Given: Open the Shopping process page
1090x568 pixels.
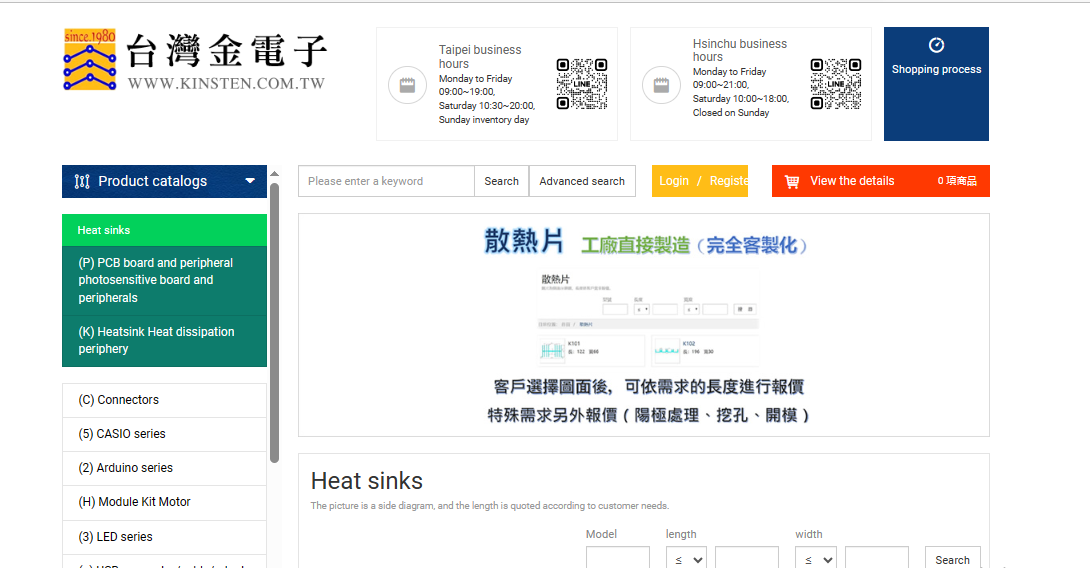Looking at the screenshot, I should click(x=936, y=84).
